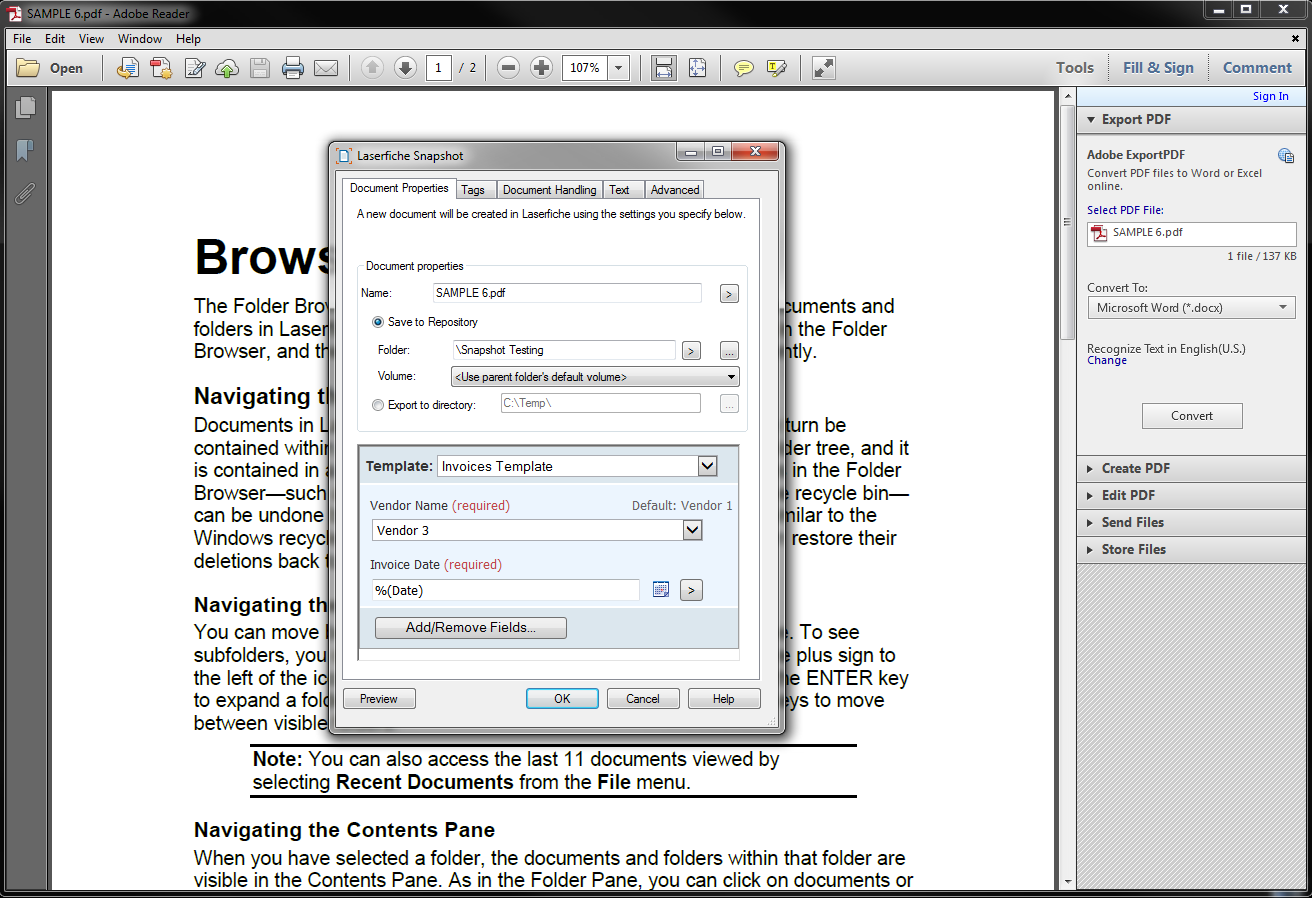This screenshot has width=1312, height=898.
Task: Open the Comment pane
Action: [x=1257, y=68]
